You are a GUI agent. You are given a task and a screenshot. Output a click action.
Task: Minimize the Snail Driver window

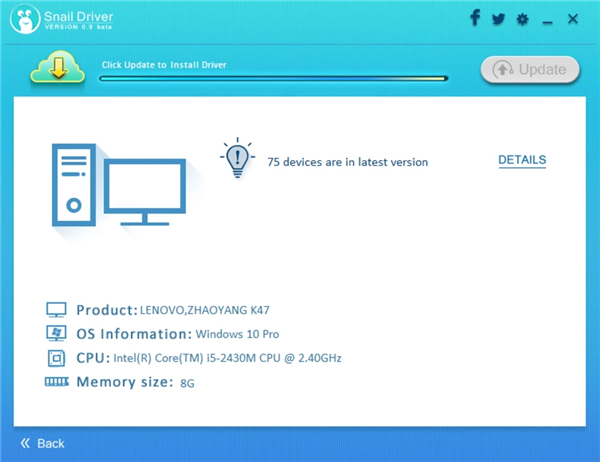547,19
